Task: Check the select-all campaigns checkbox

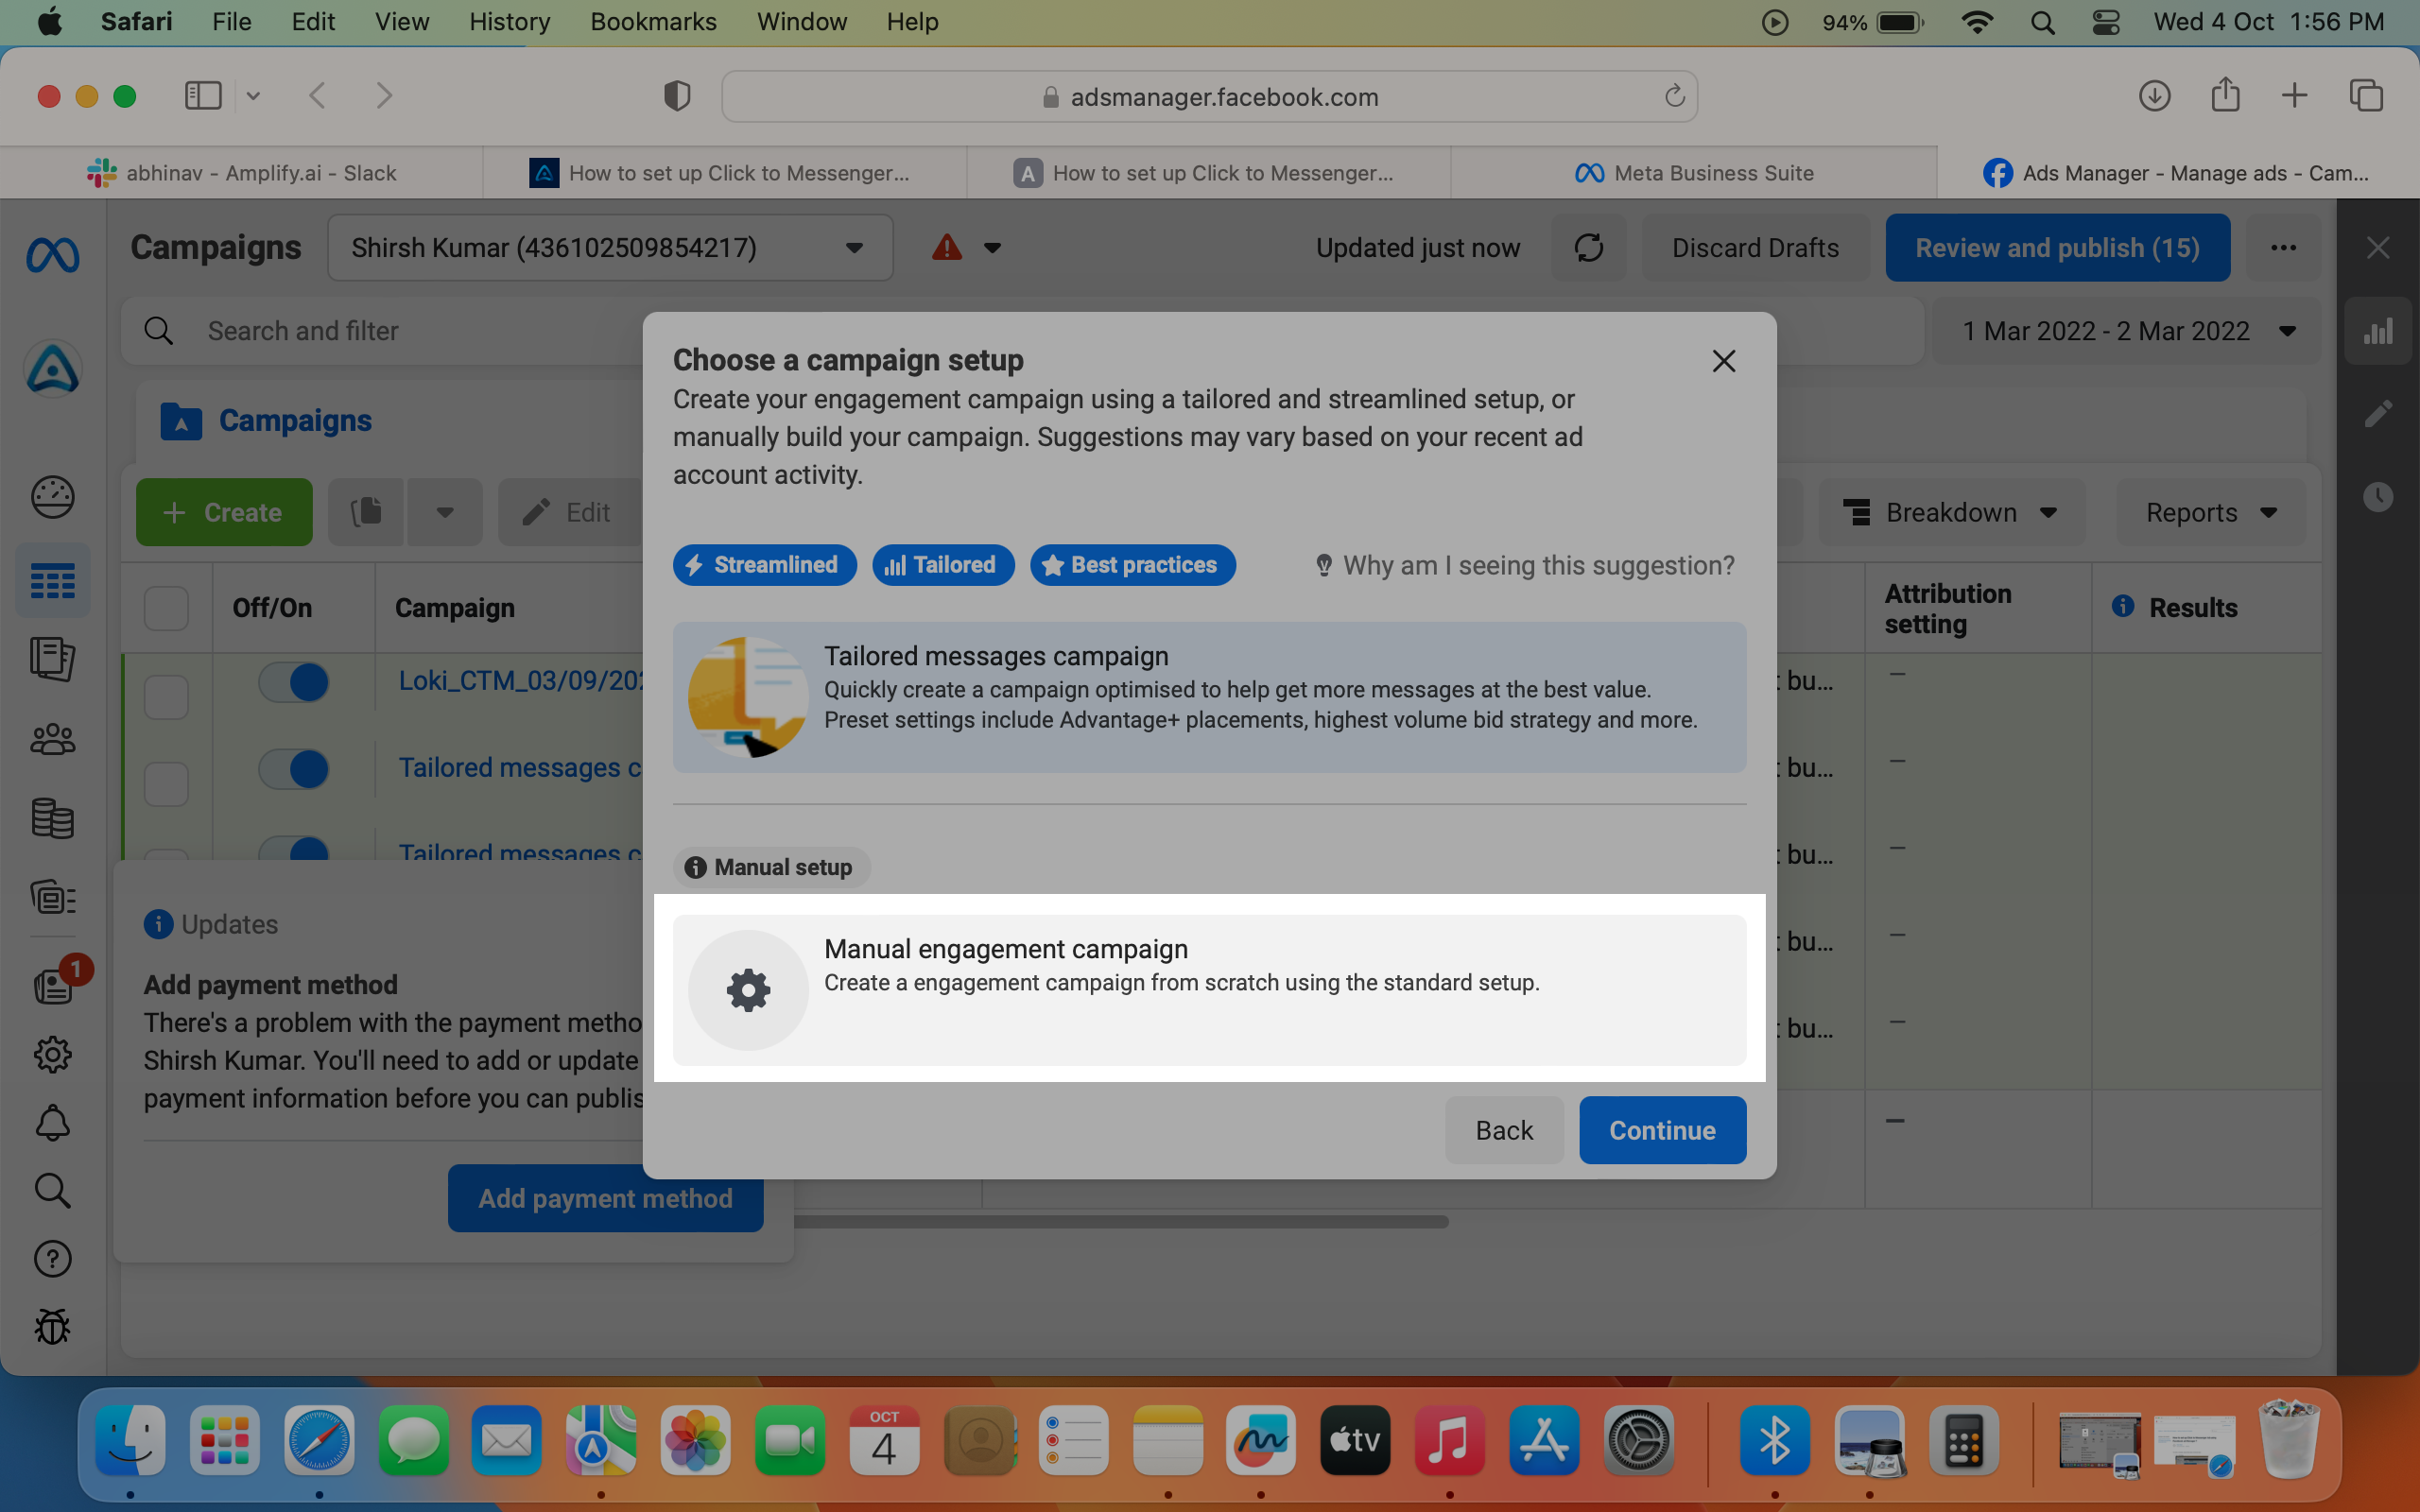Action: 166,608
